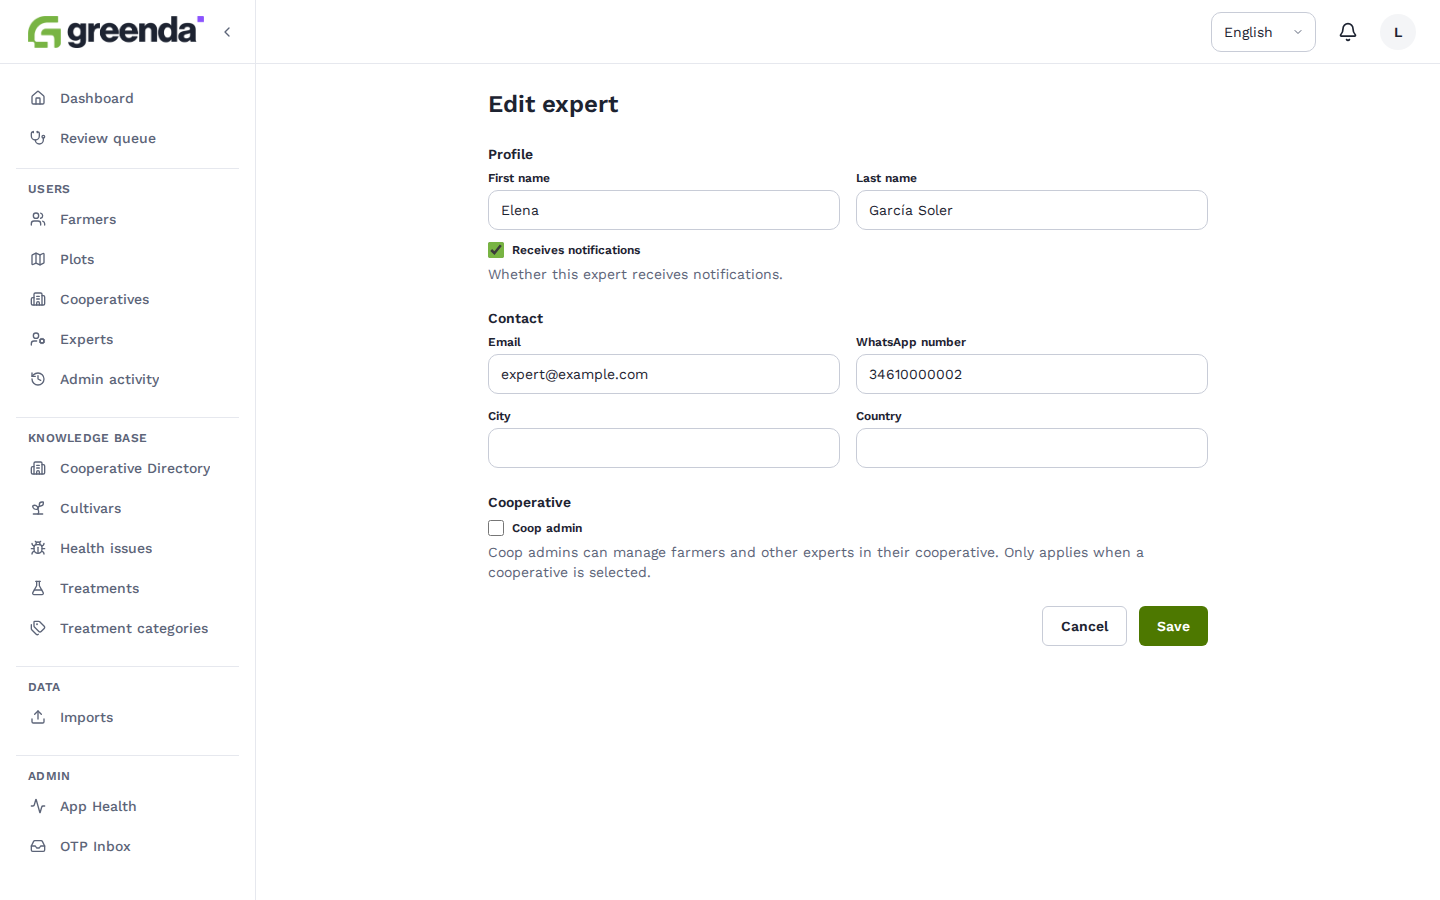Click the Admin activity history icon
This screenshot has width=1440, height=900.
tap(38, 379)
